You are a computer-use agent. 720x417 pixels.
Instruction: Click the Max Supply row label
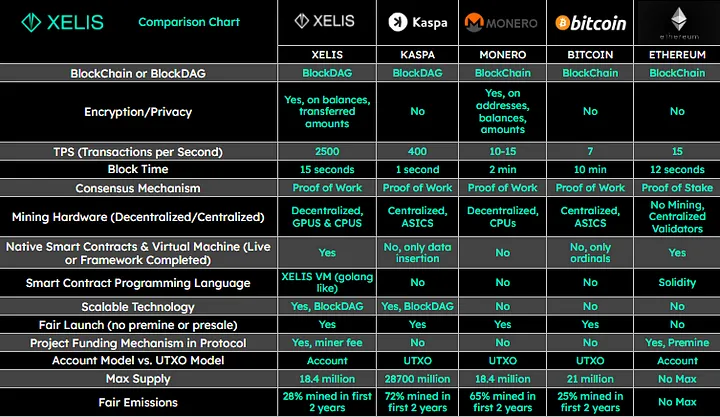pyautogui.click(x=138, y=380)
